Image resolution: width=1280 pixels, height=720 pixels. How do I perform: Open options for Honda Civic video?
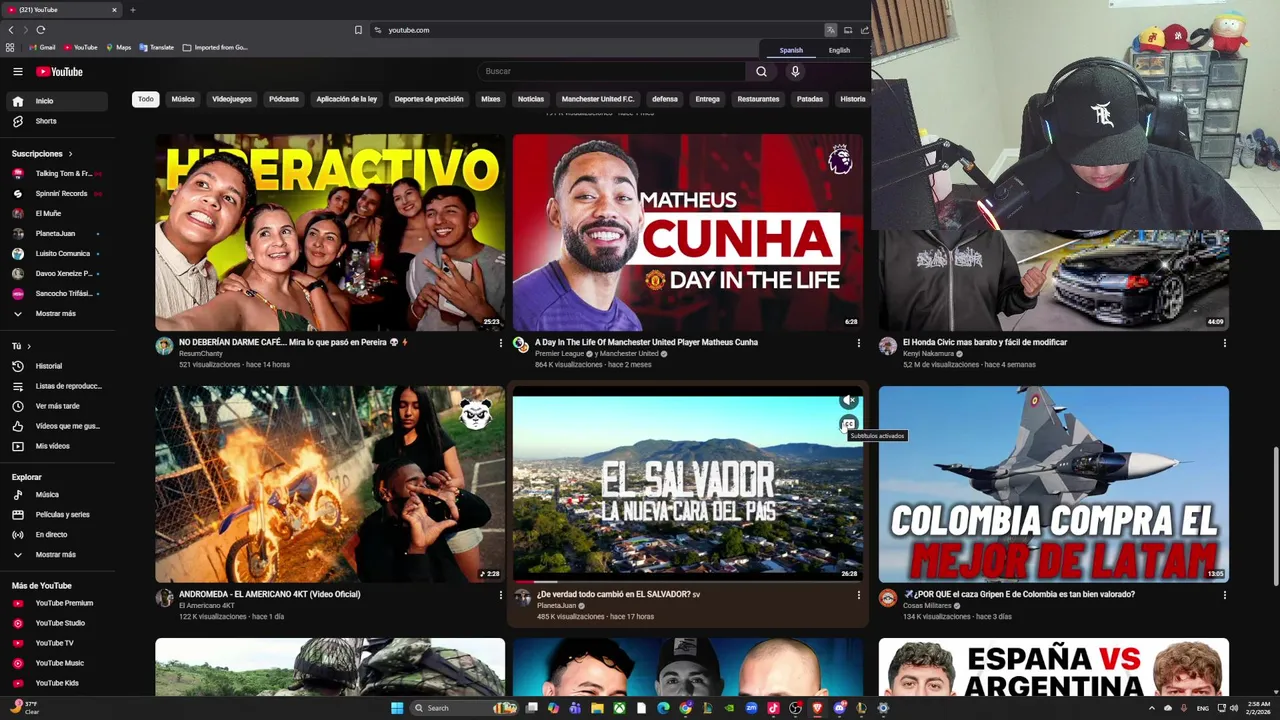click(1224, 343)
